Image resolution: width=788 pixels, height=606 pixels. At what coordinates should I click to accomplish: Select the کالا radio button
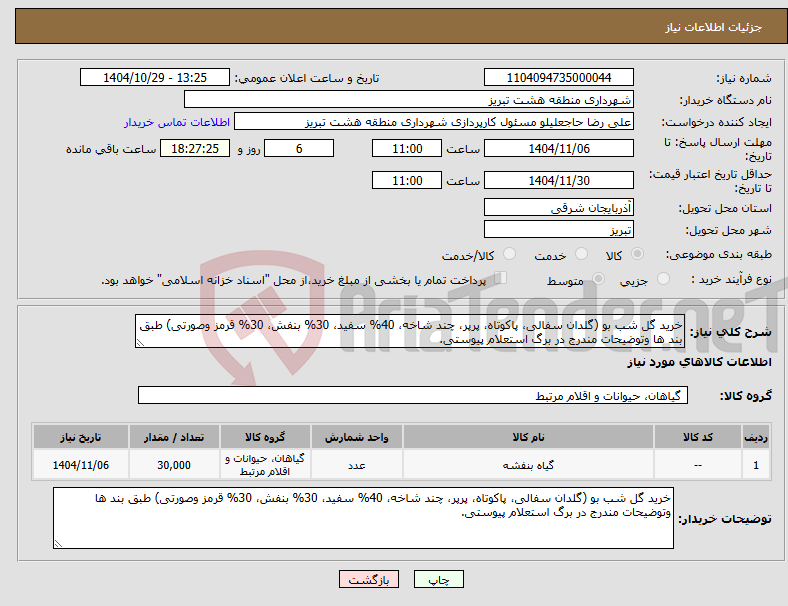coord(637,254)
